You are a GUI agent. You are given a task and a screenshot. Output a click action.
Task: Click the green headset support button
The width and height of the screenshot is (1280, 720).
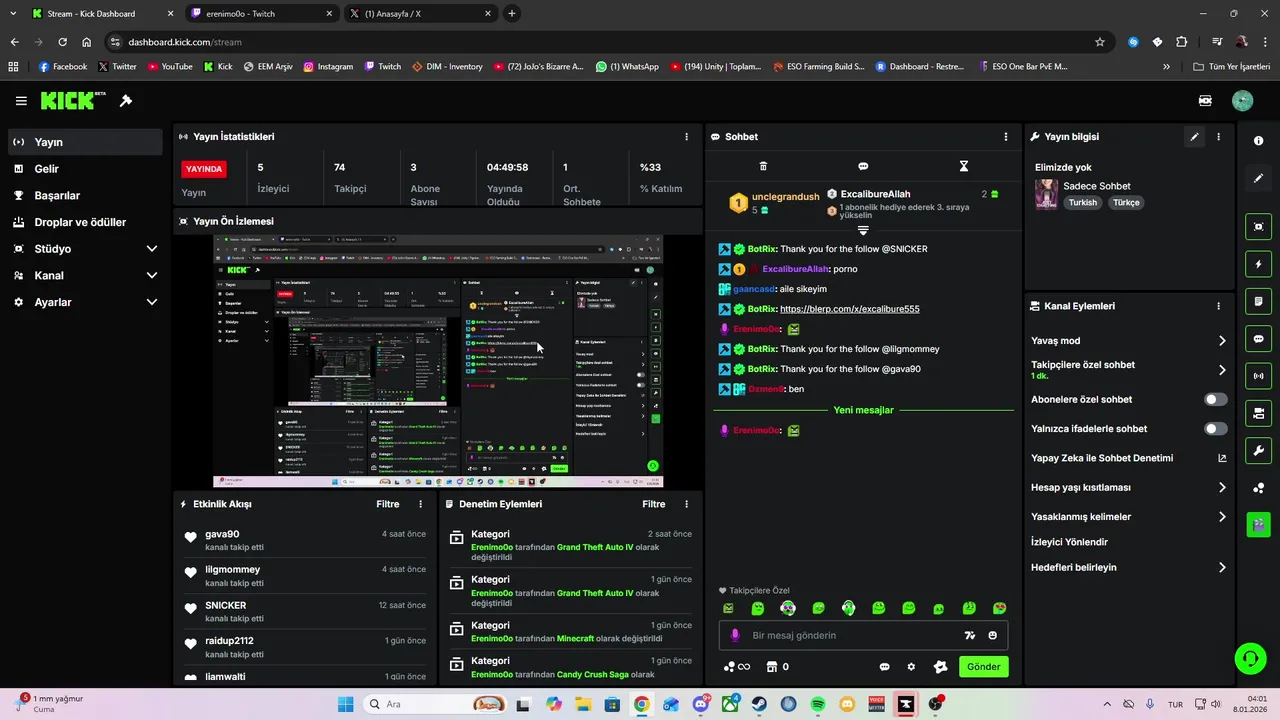(x=1249, y=658)
